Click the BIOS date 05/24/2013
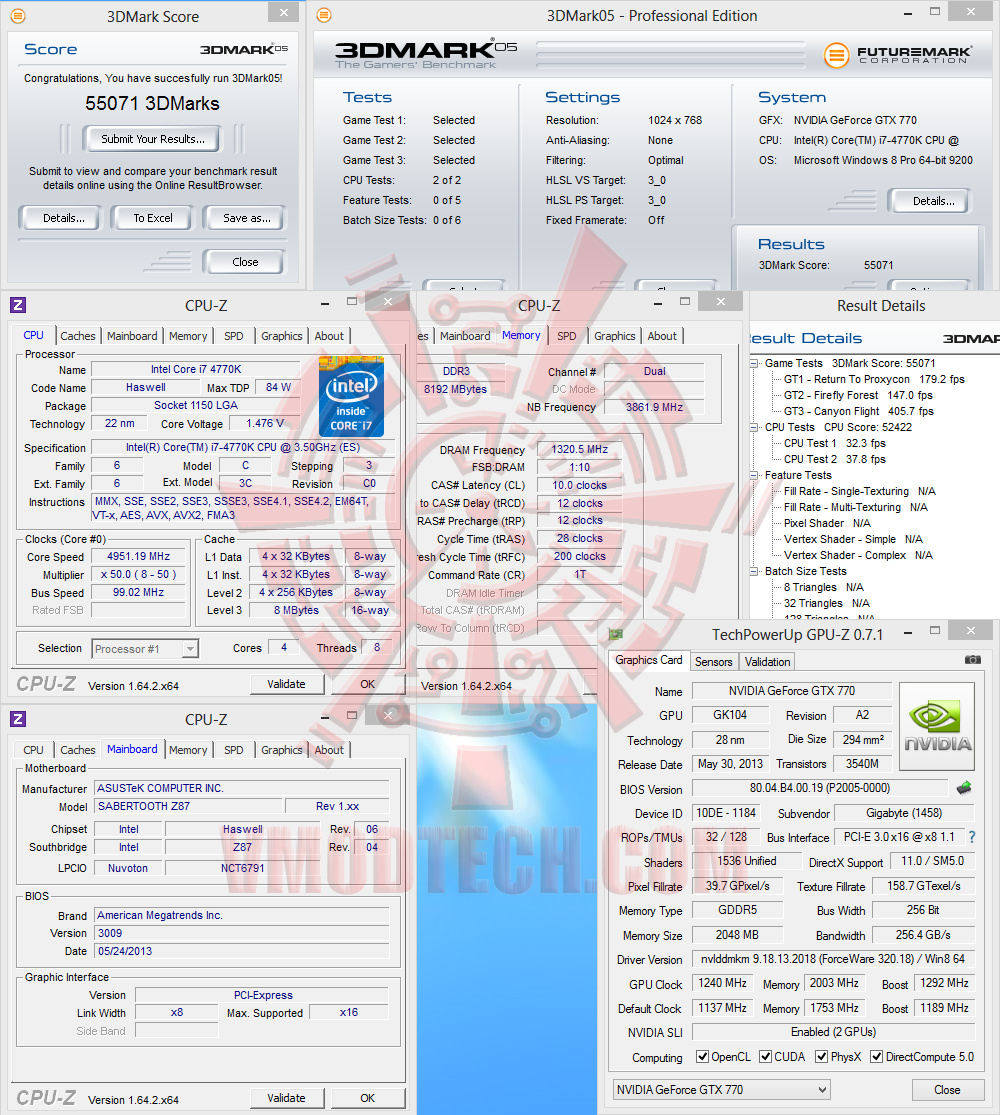 click(x=242, y=951)
